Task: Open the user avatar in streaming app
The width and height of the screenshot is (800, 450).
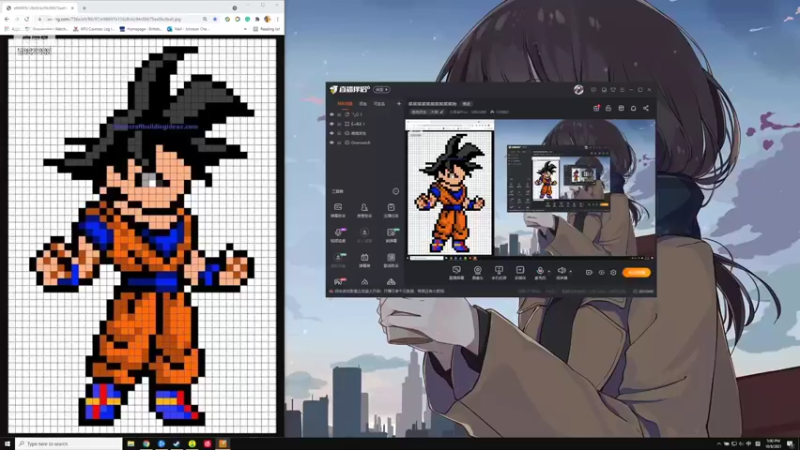Action: (578, 90)
